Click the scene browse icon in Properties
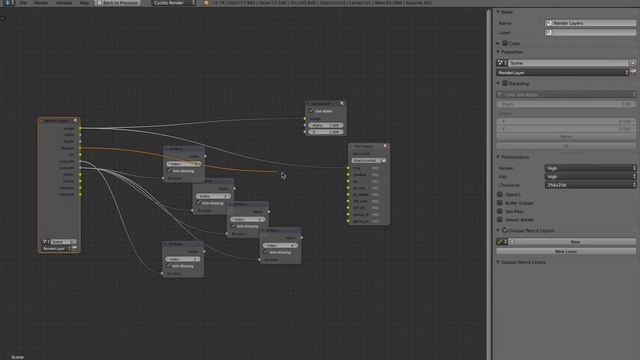 [x=502, y=63]
